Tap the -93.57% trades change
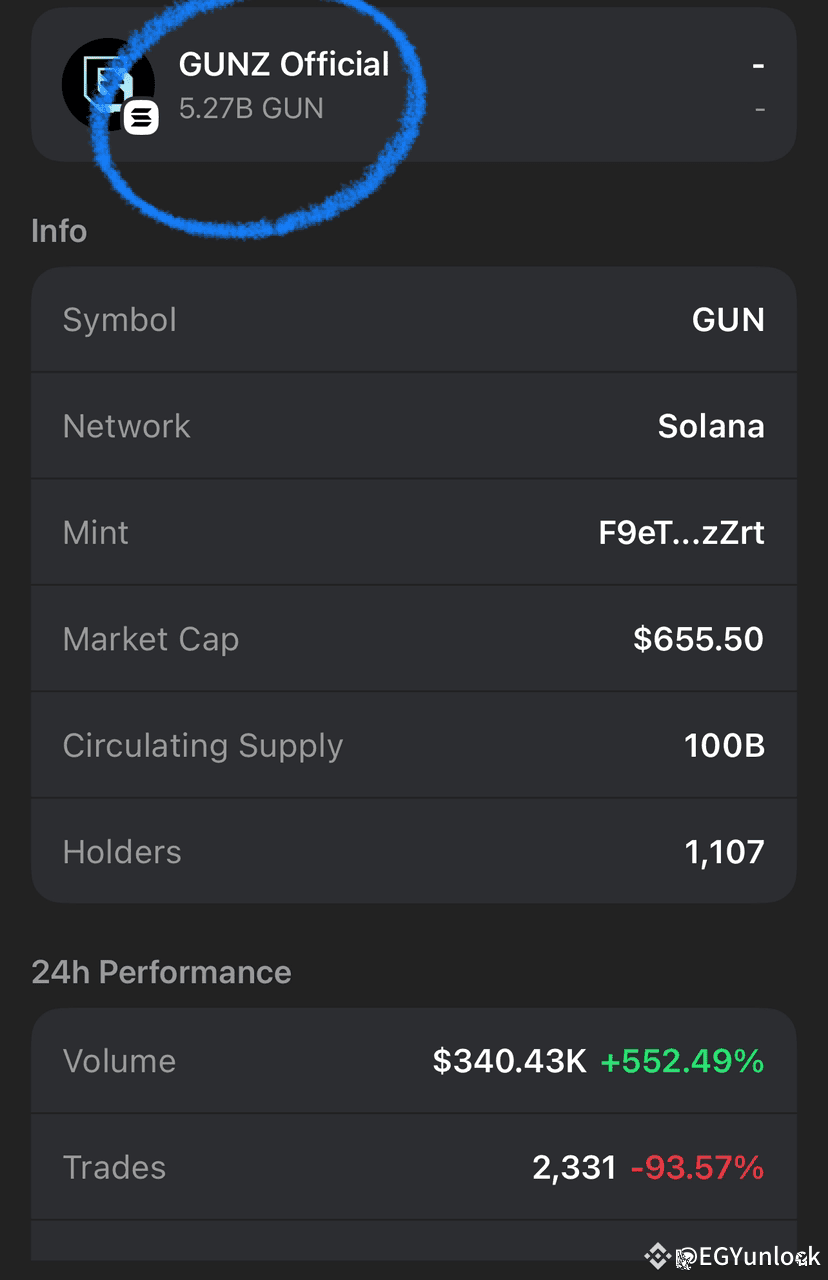Viewport: 828px width, 1280px height. [698, 1167]
